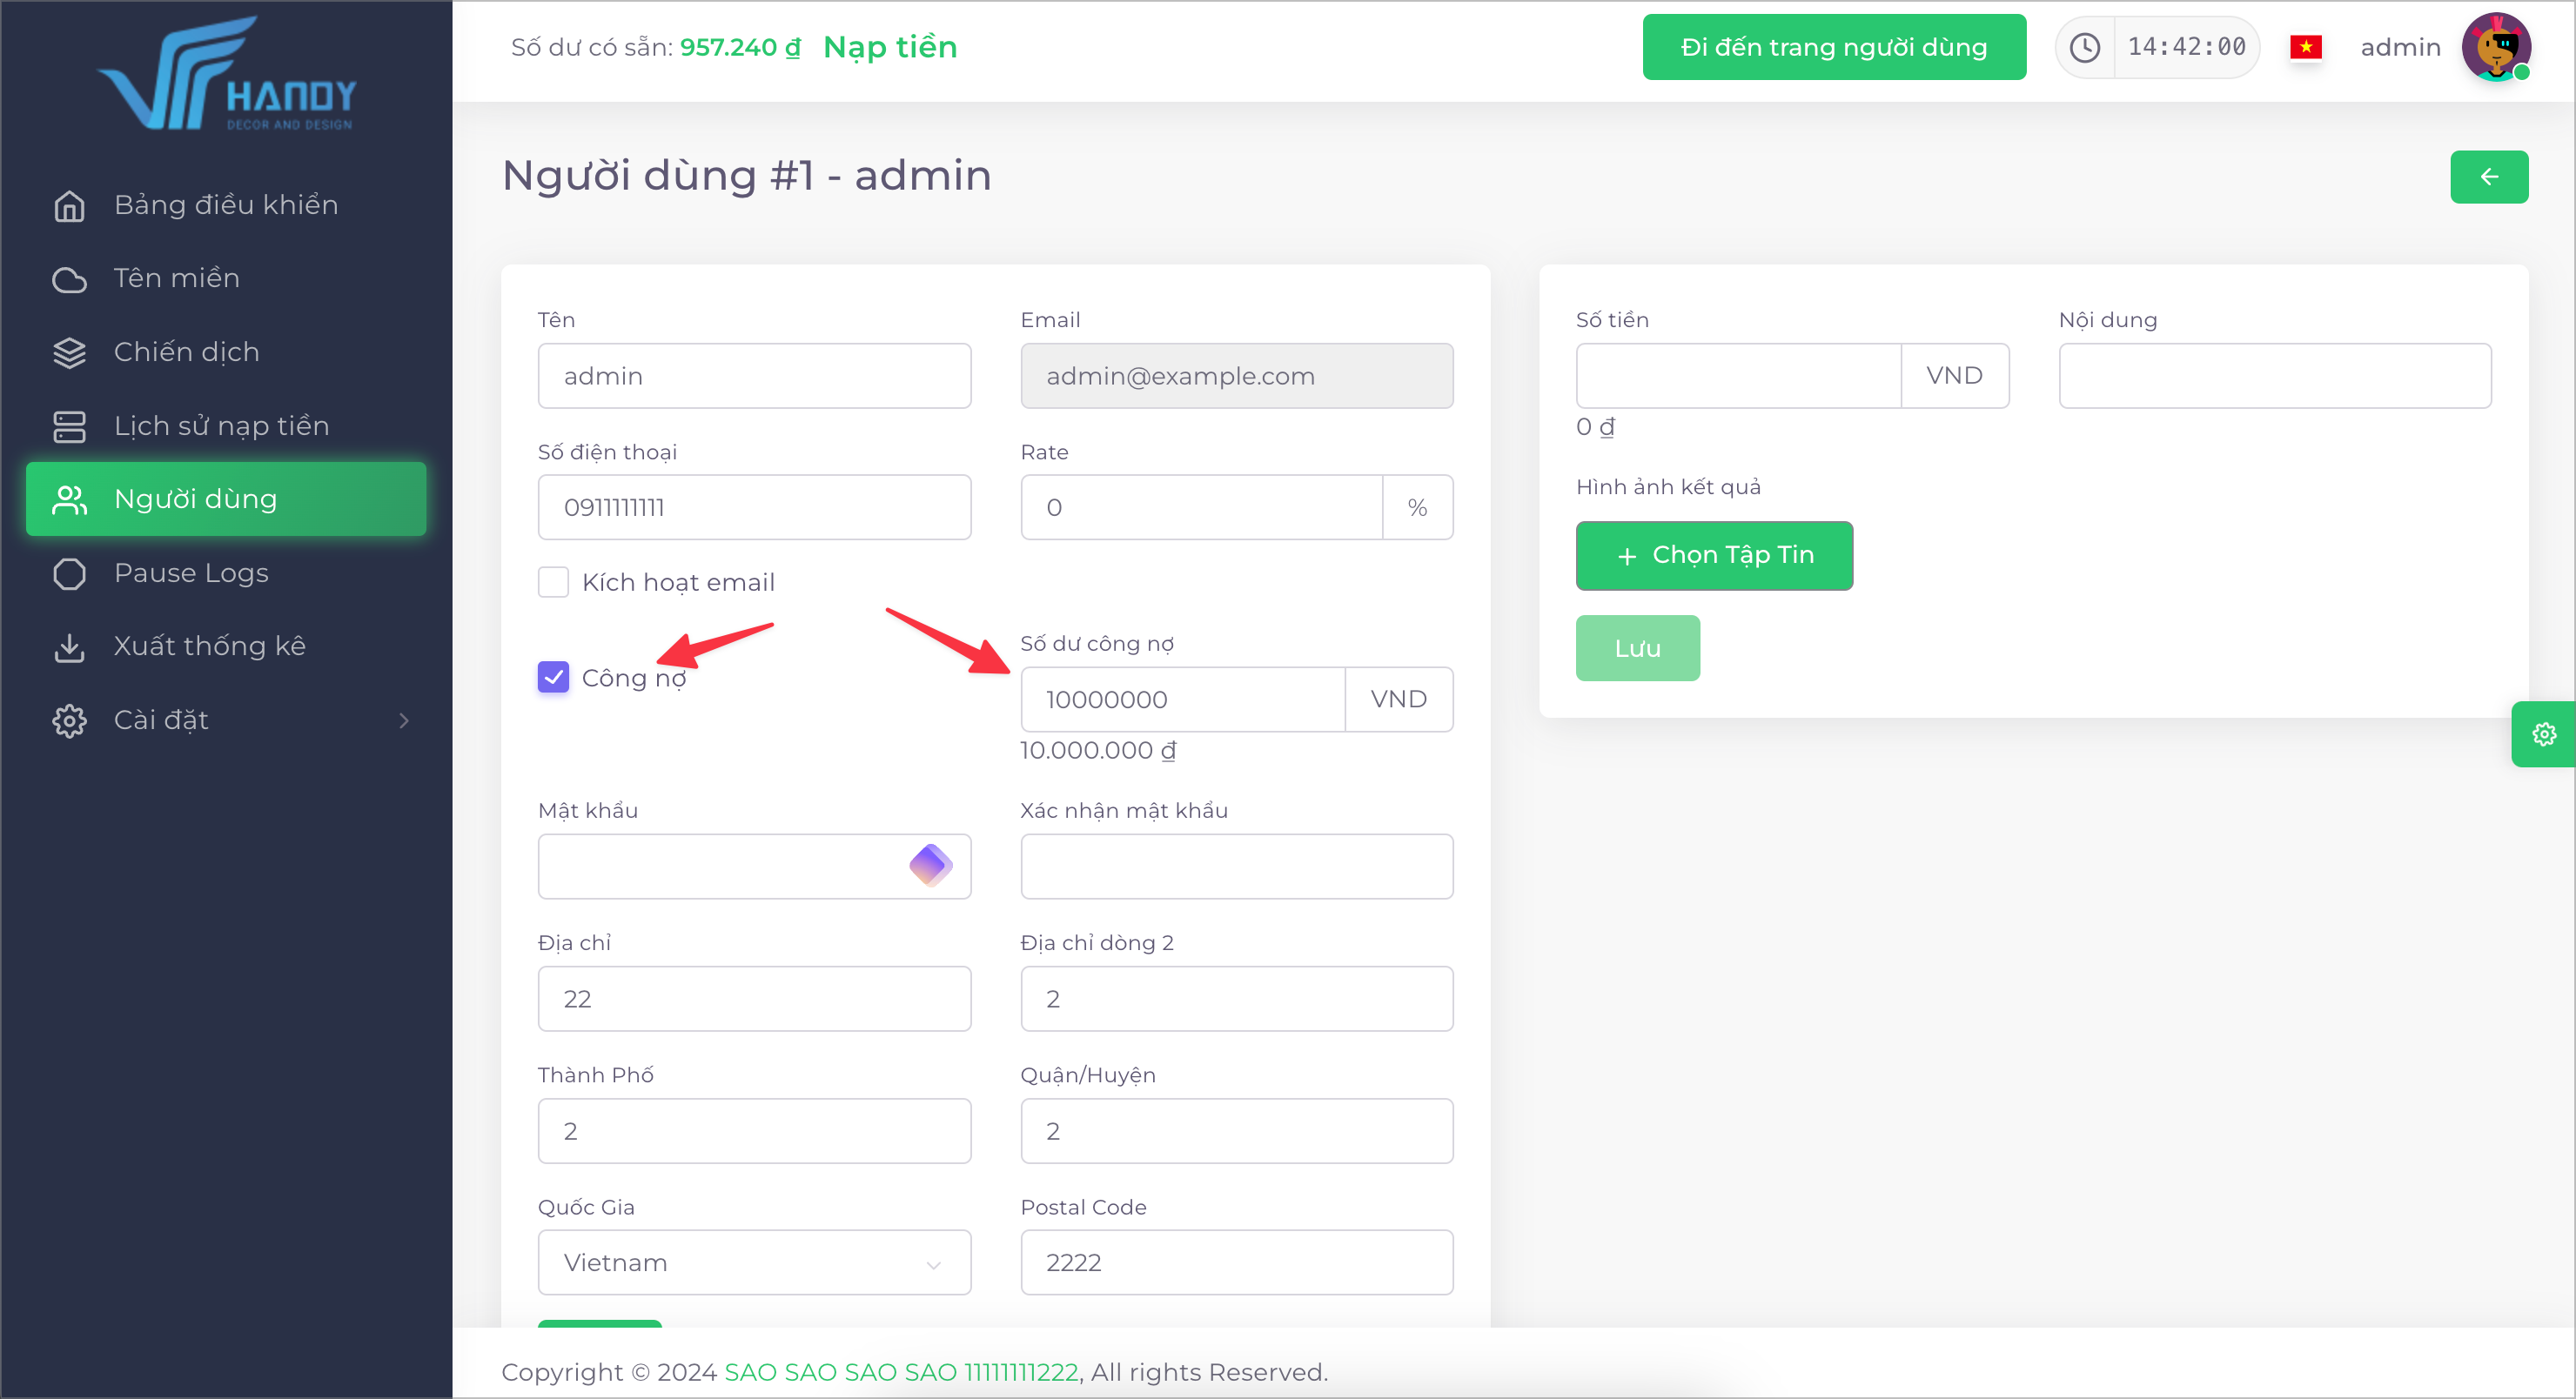The width and height of the screenshot is (2576, 1399).
Task: Click the gear icon beside Cài đặt
Action: pyautogui.click(x=69, y=720)
